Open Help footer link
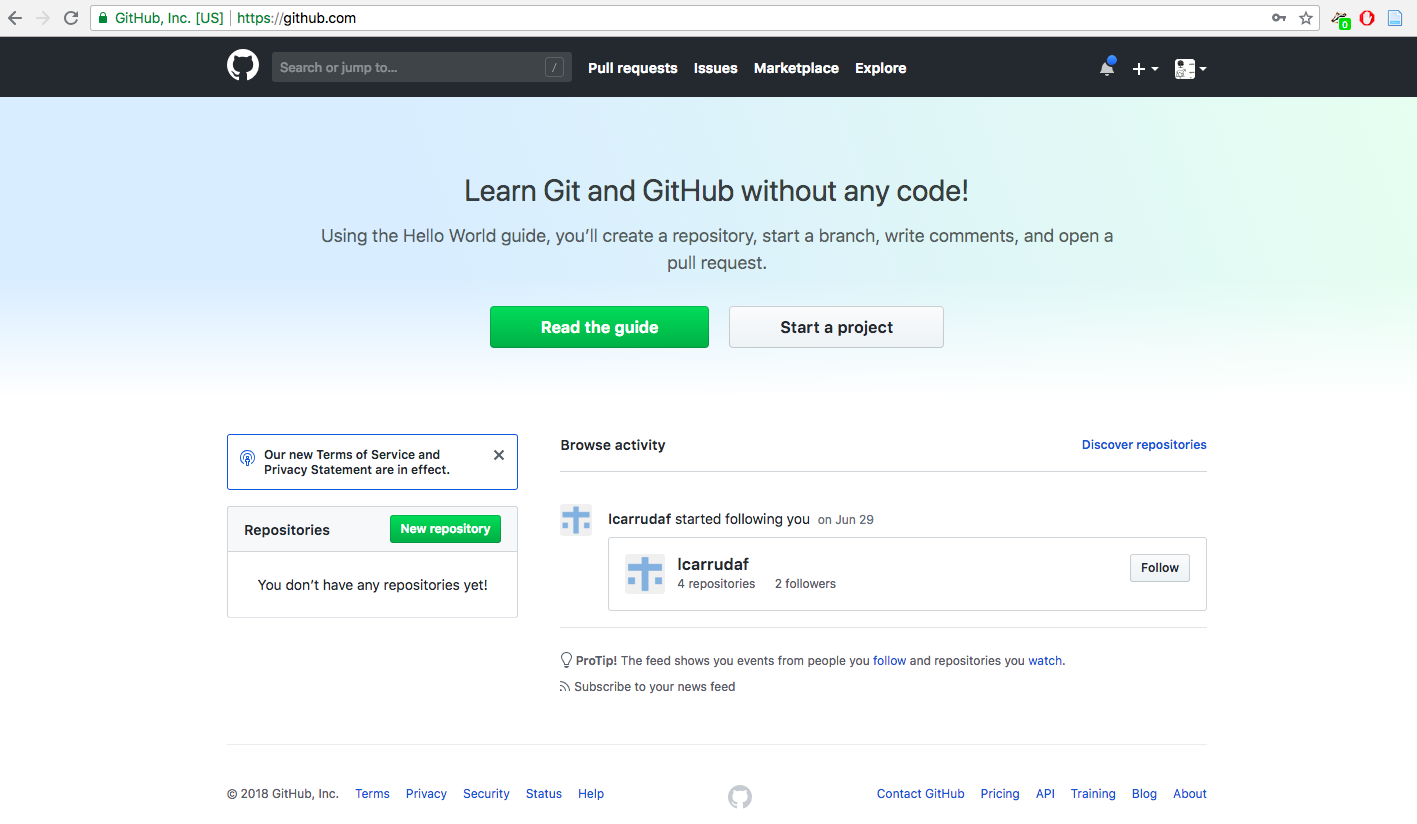 [591, 794]
